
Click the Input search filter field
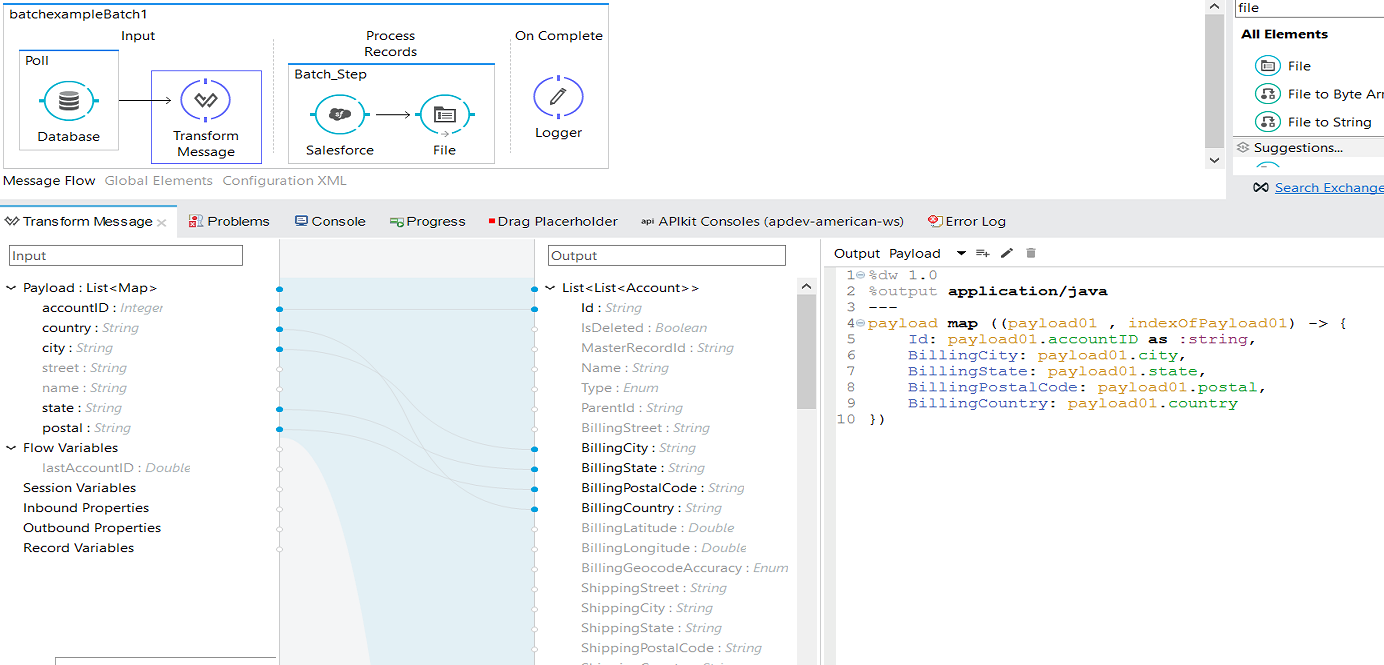125,256
